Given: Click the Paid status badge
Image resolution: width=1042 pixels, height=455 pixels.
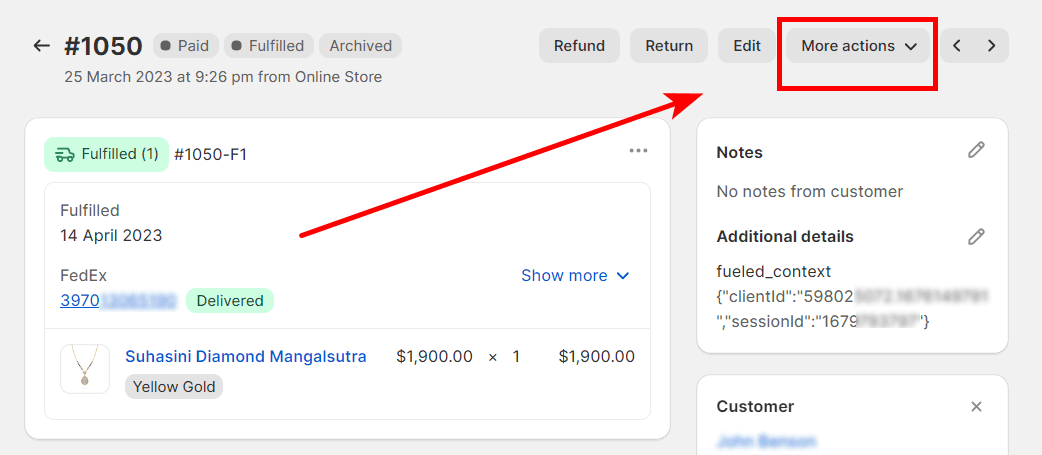Looking at the screenshot, I should point(185,46).
